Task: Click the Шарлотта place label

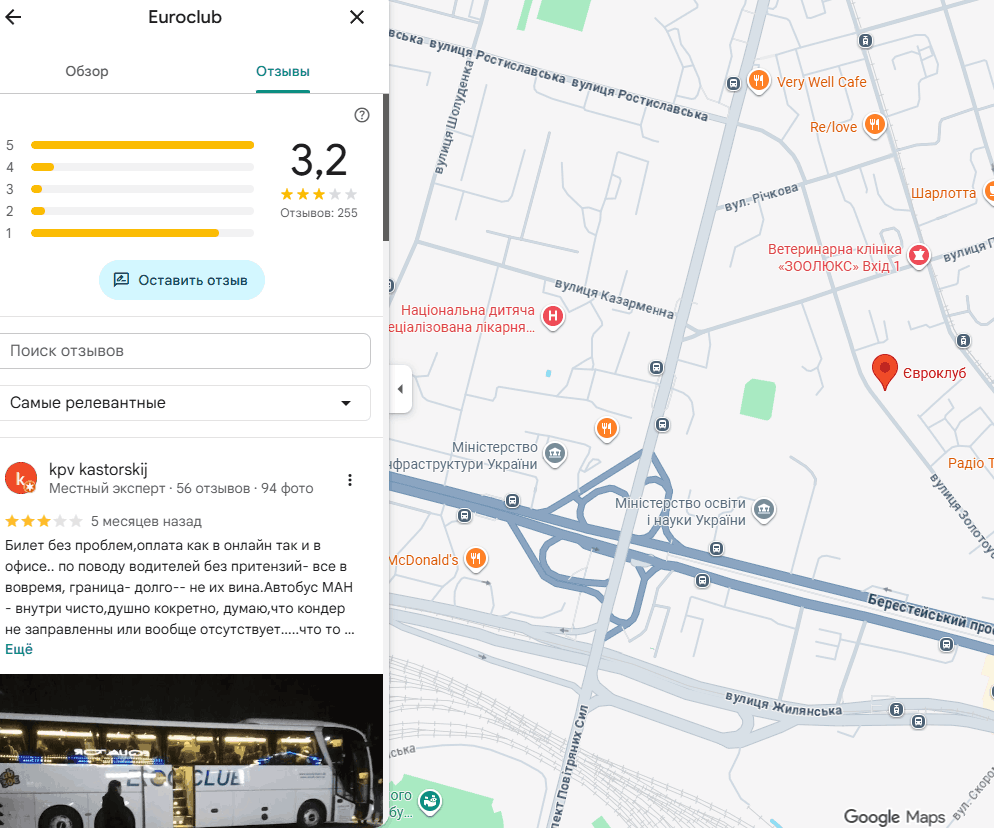Action: (x=943, y=193)
